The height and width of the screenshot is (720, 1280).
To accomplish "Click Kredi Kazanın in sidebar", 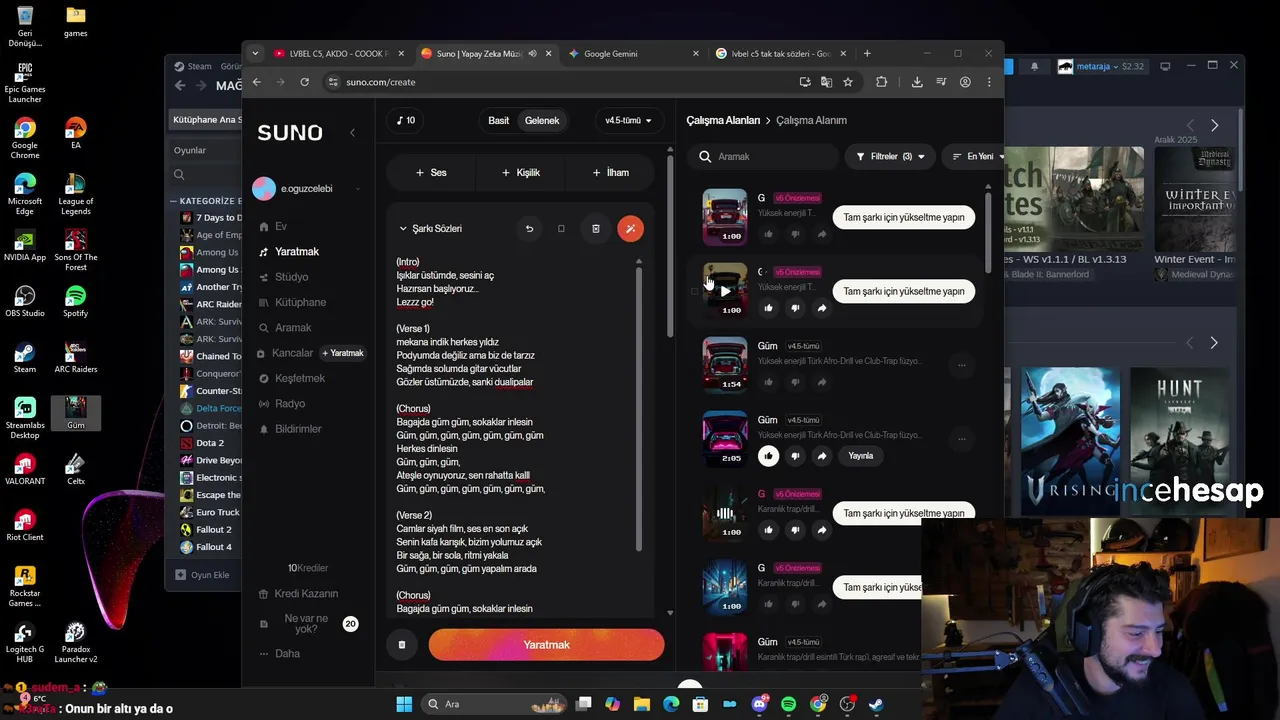I will pyautogui.click(x=306, y=594).
